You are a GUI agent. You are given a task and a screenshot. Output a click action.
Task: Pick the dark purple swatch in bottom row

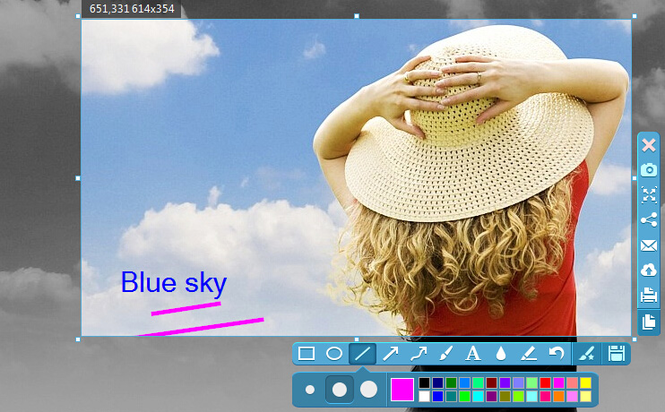click(492, 396)
